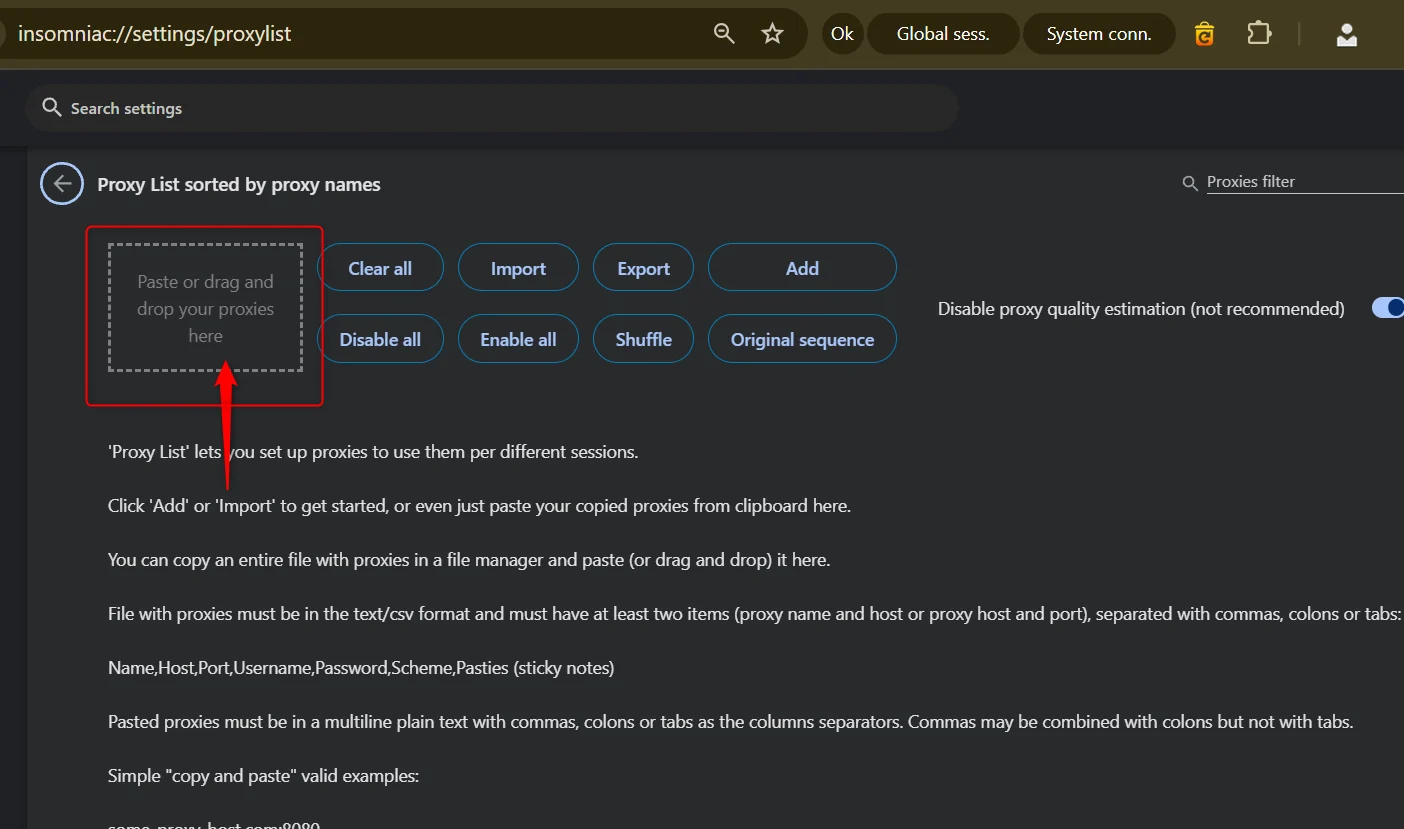Click the 'Proxy List sorted by proxy names' heading
Viewport: 1404px width, 829px height.
point(239,184)
